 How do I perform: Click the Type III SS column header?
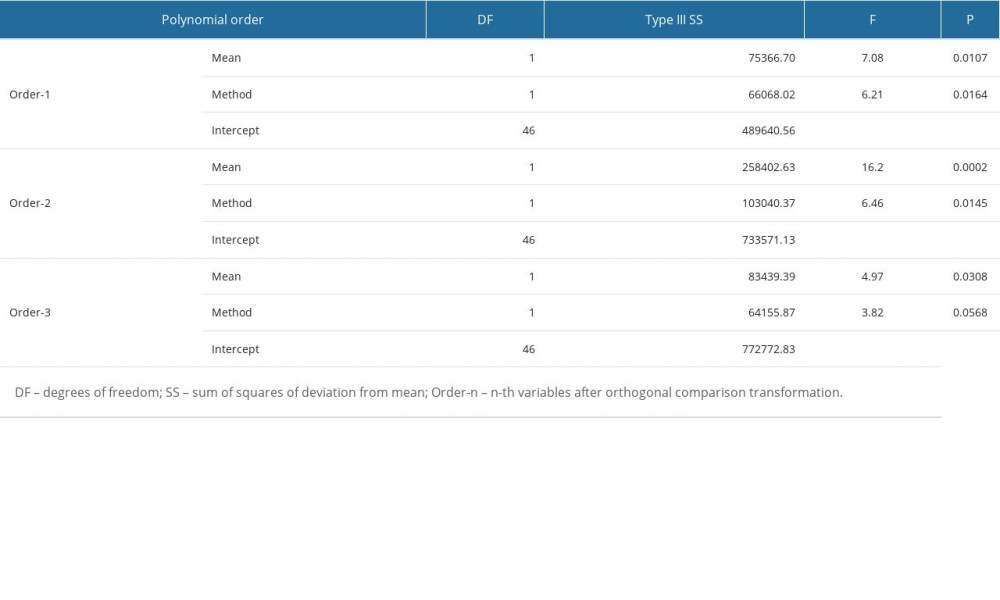672,19
